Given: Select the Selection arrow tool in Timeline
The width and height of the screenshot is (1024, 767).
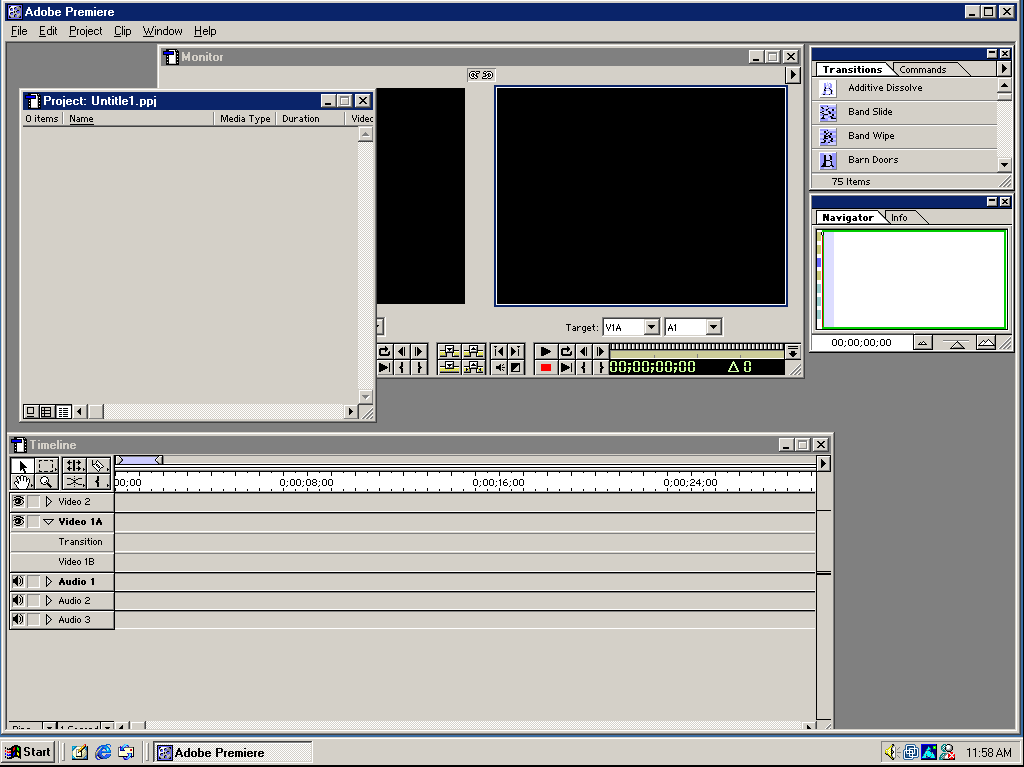Looking at the screenshot, I should [x=22, y=466].
